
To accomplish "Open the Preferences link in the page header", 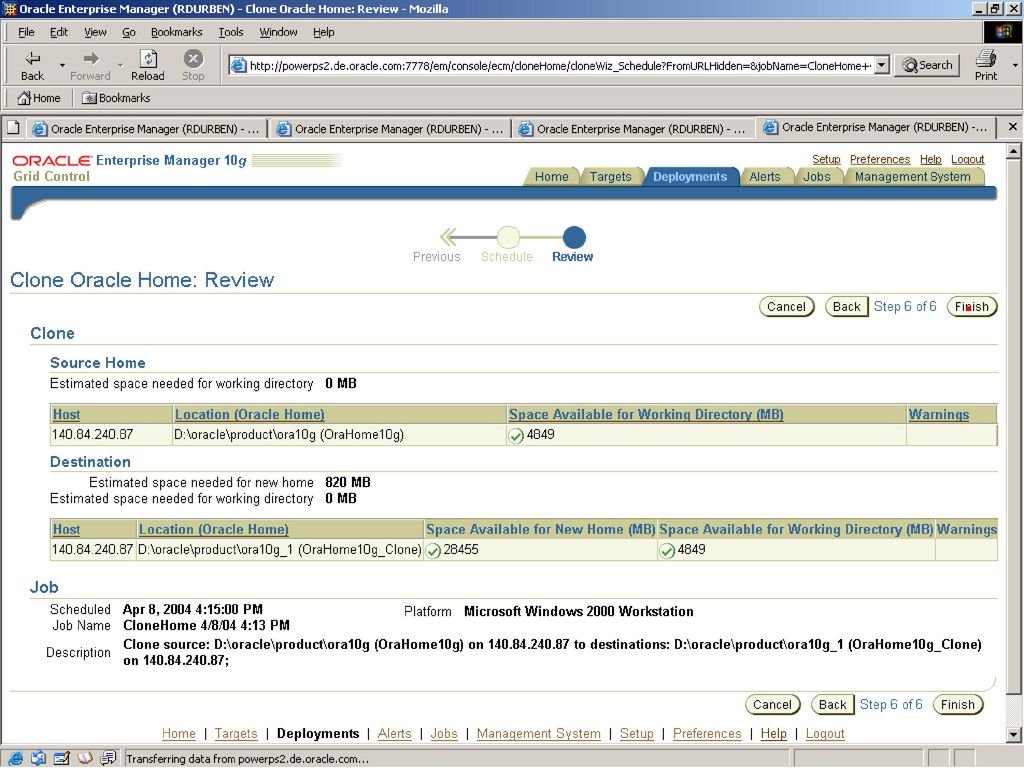I will coord(880,159).
